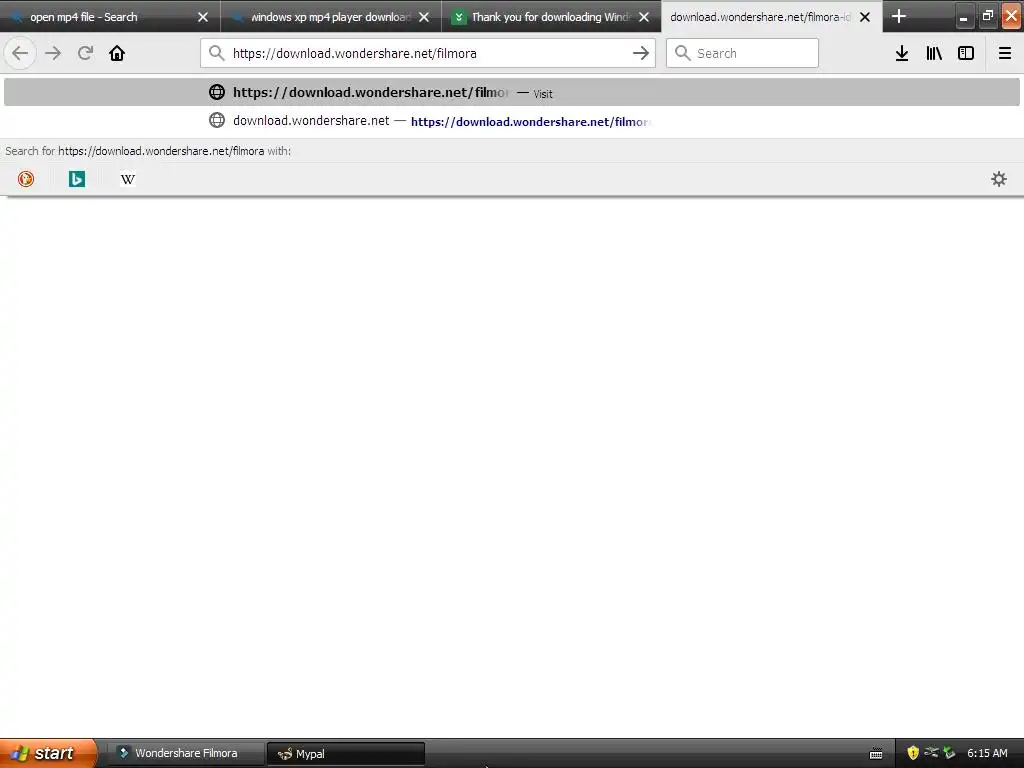1024x768 pixels.
Task: Close the 'open mp4 file - Search' tab
Action: 203,17
